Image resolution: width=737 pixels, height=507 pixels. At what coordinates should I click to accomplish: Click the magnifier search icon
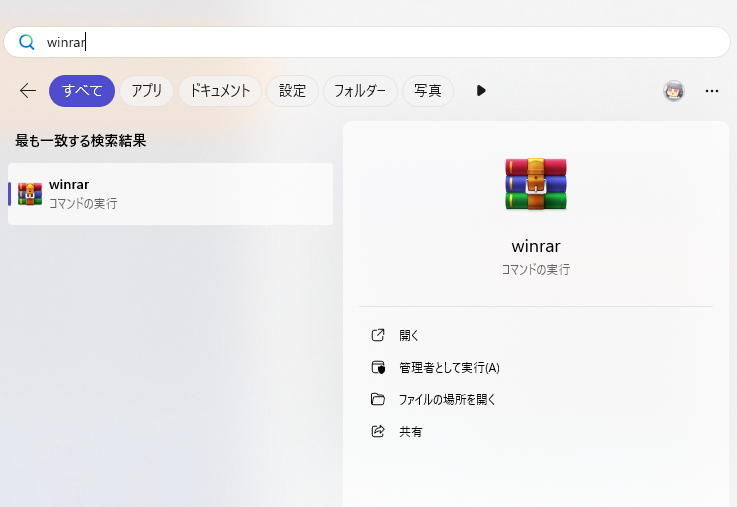[27, 42]
